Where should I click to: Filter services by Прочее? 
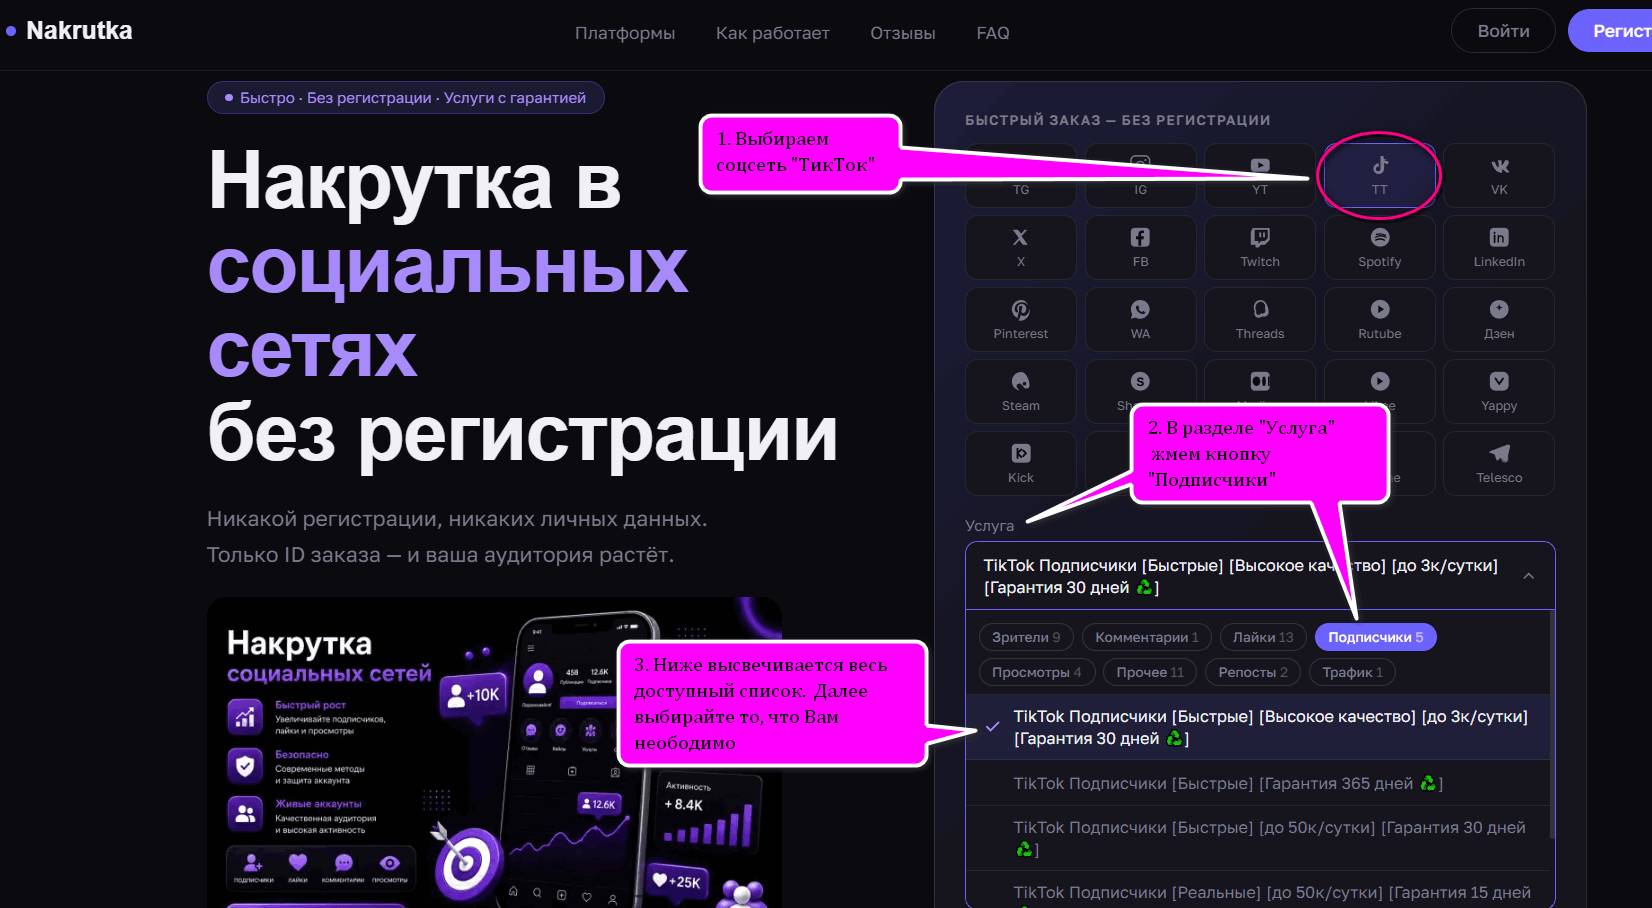[x=1150, y=672]
